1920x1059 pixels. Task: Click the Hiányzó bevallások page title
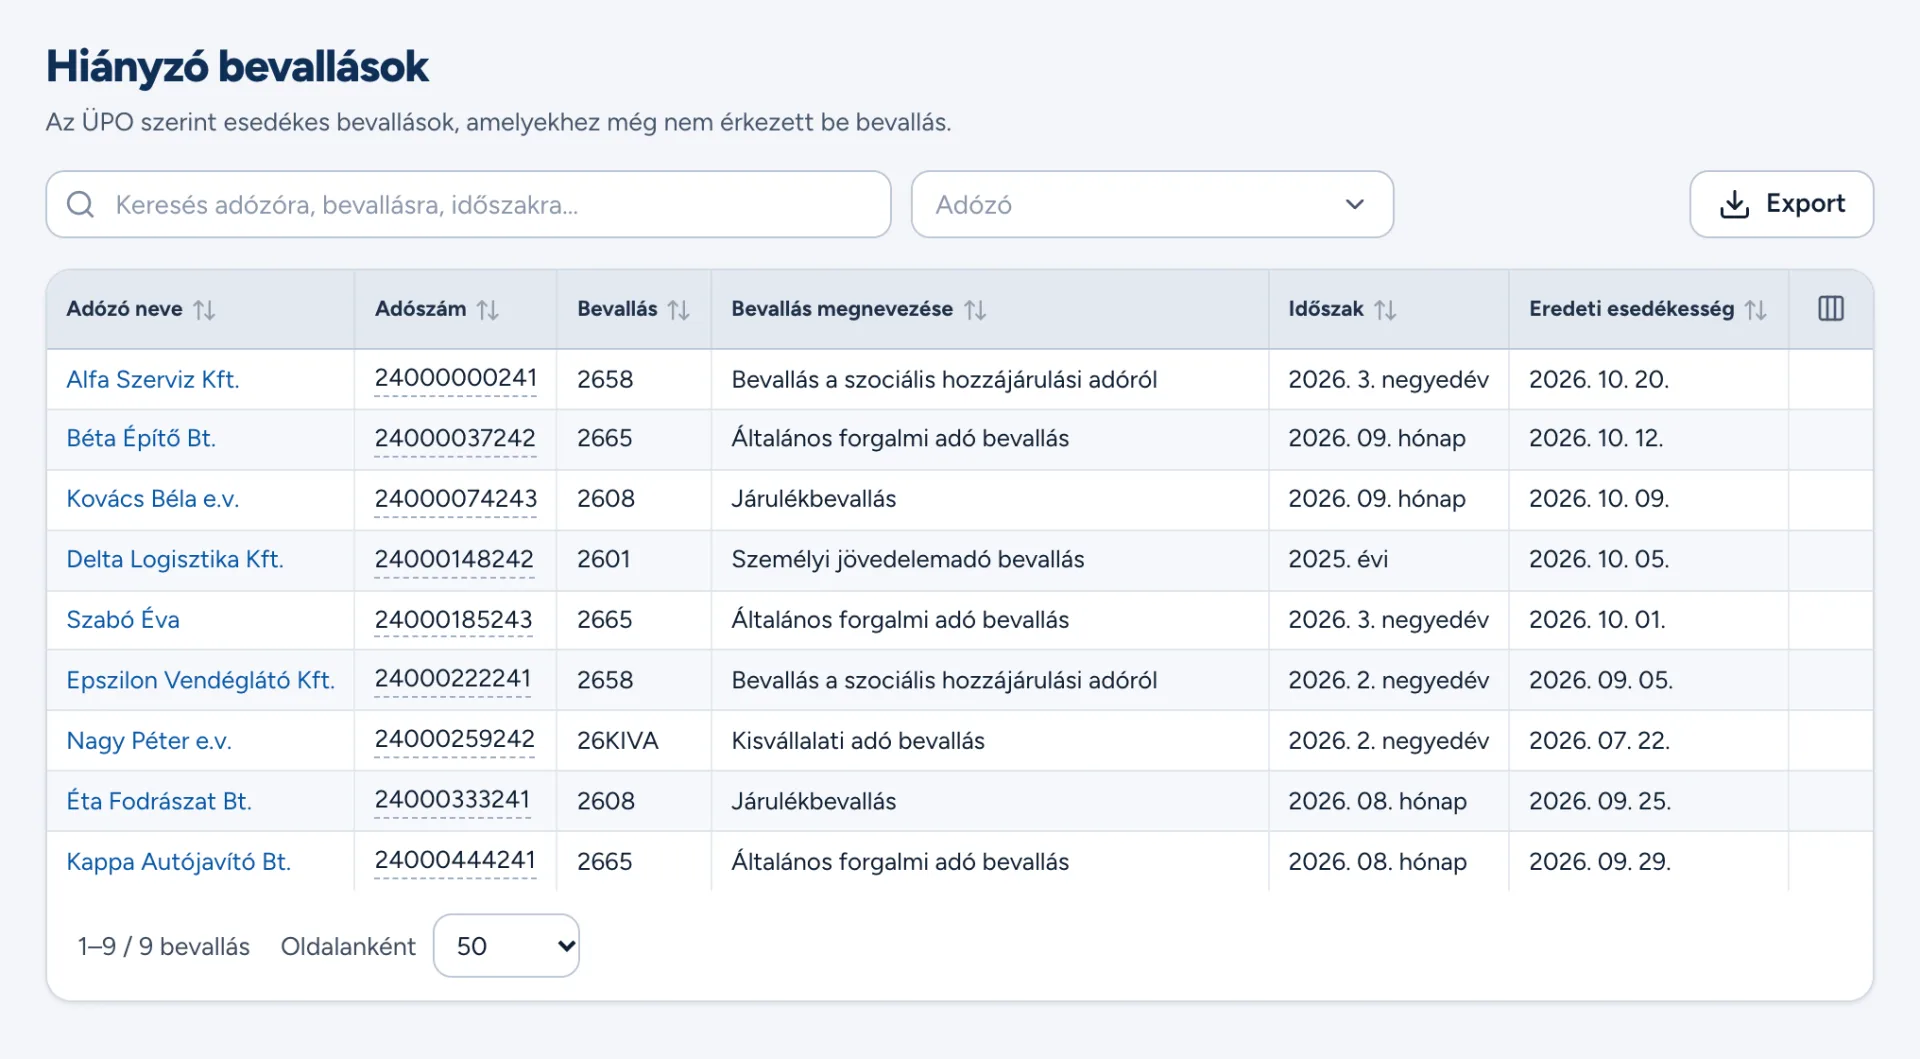237,68
